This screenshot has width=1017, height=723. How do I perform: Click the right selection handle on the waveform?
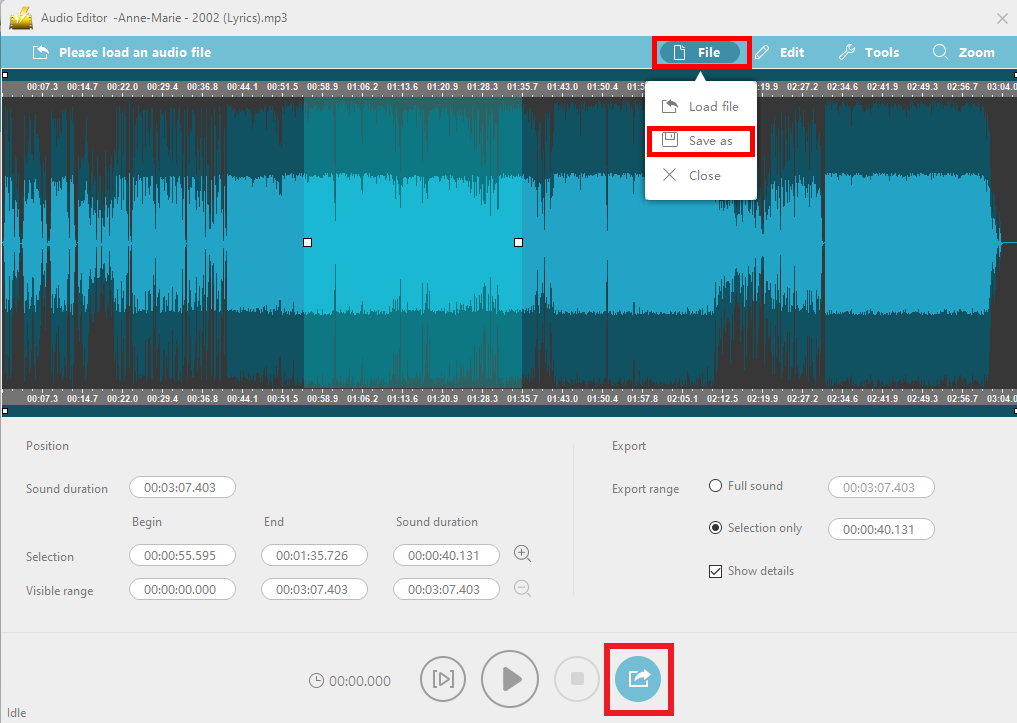518,243
